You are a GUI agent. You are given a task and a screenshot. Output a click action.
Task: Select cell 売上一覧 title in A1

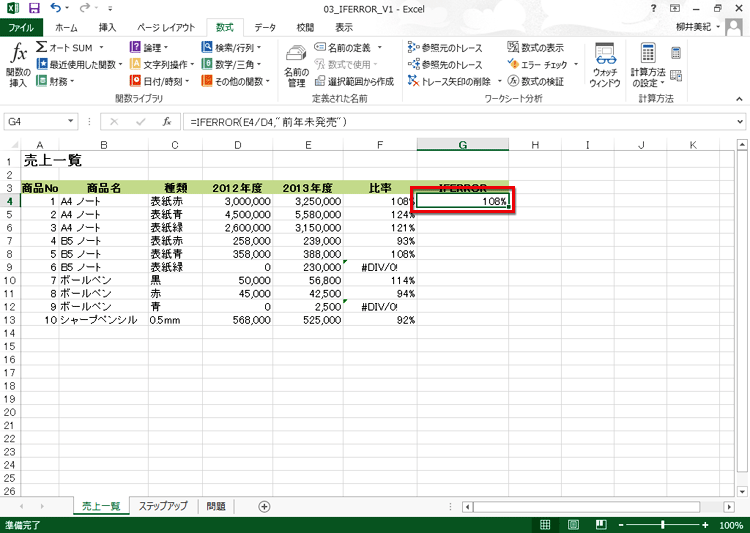pyautogui.click(x=53, y=160)
